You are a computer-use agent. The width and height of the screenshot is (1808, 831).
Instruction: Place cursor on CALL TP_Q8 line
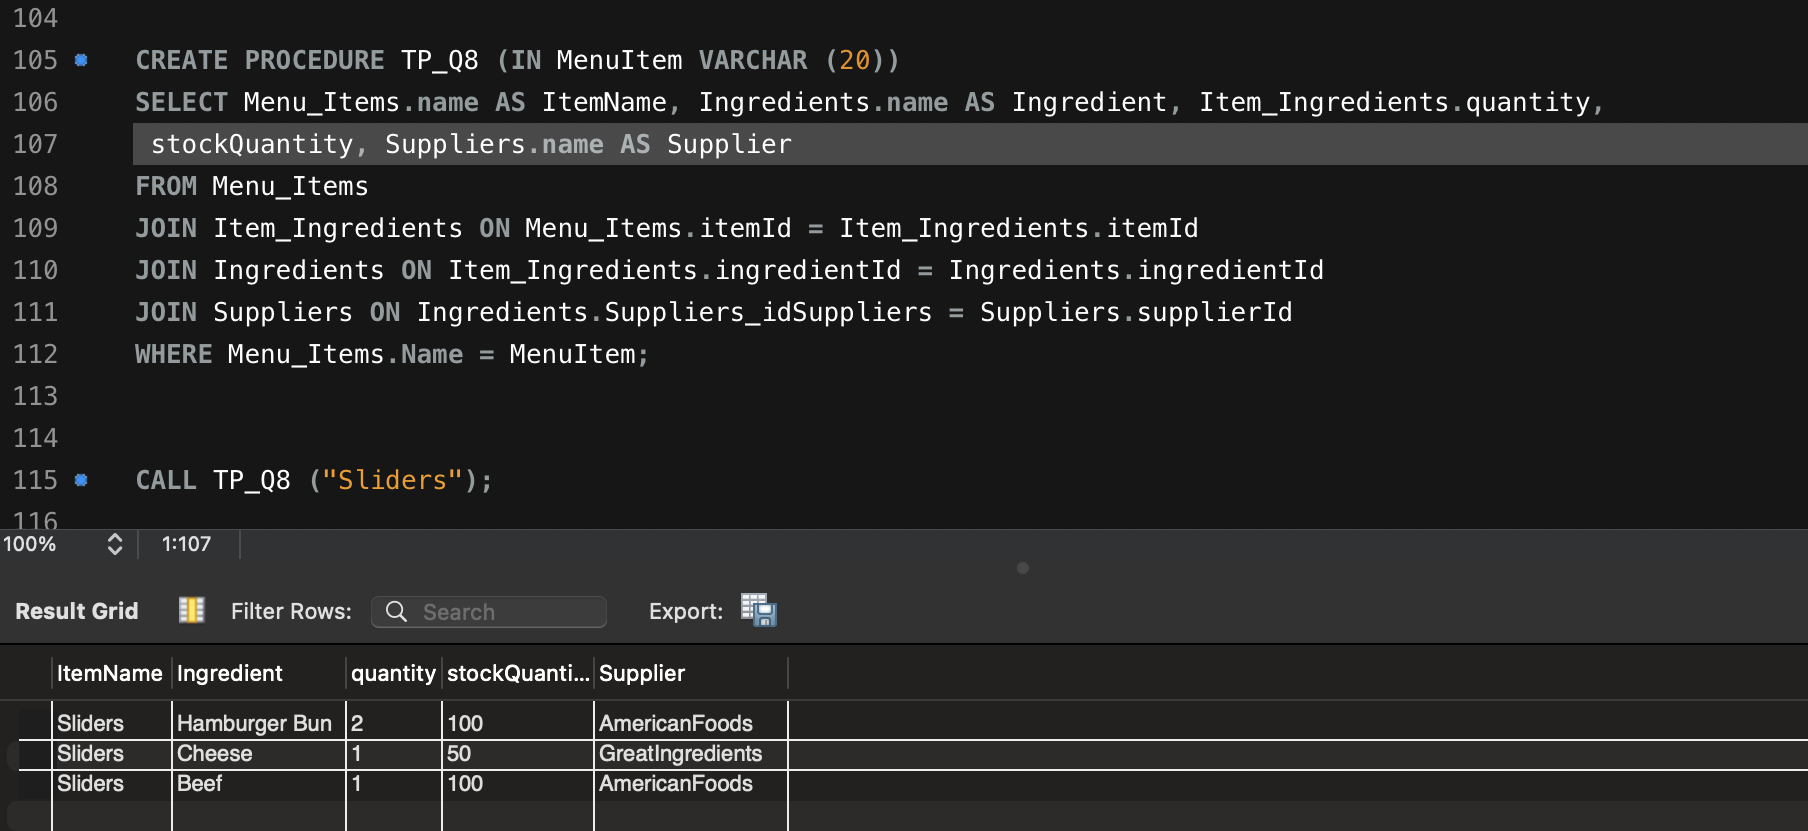pos(314,480)
